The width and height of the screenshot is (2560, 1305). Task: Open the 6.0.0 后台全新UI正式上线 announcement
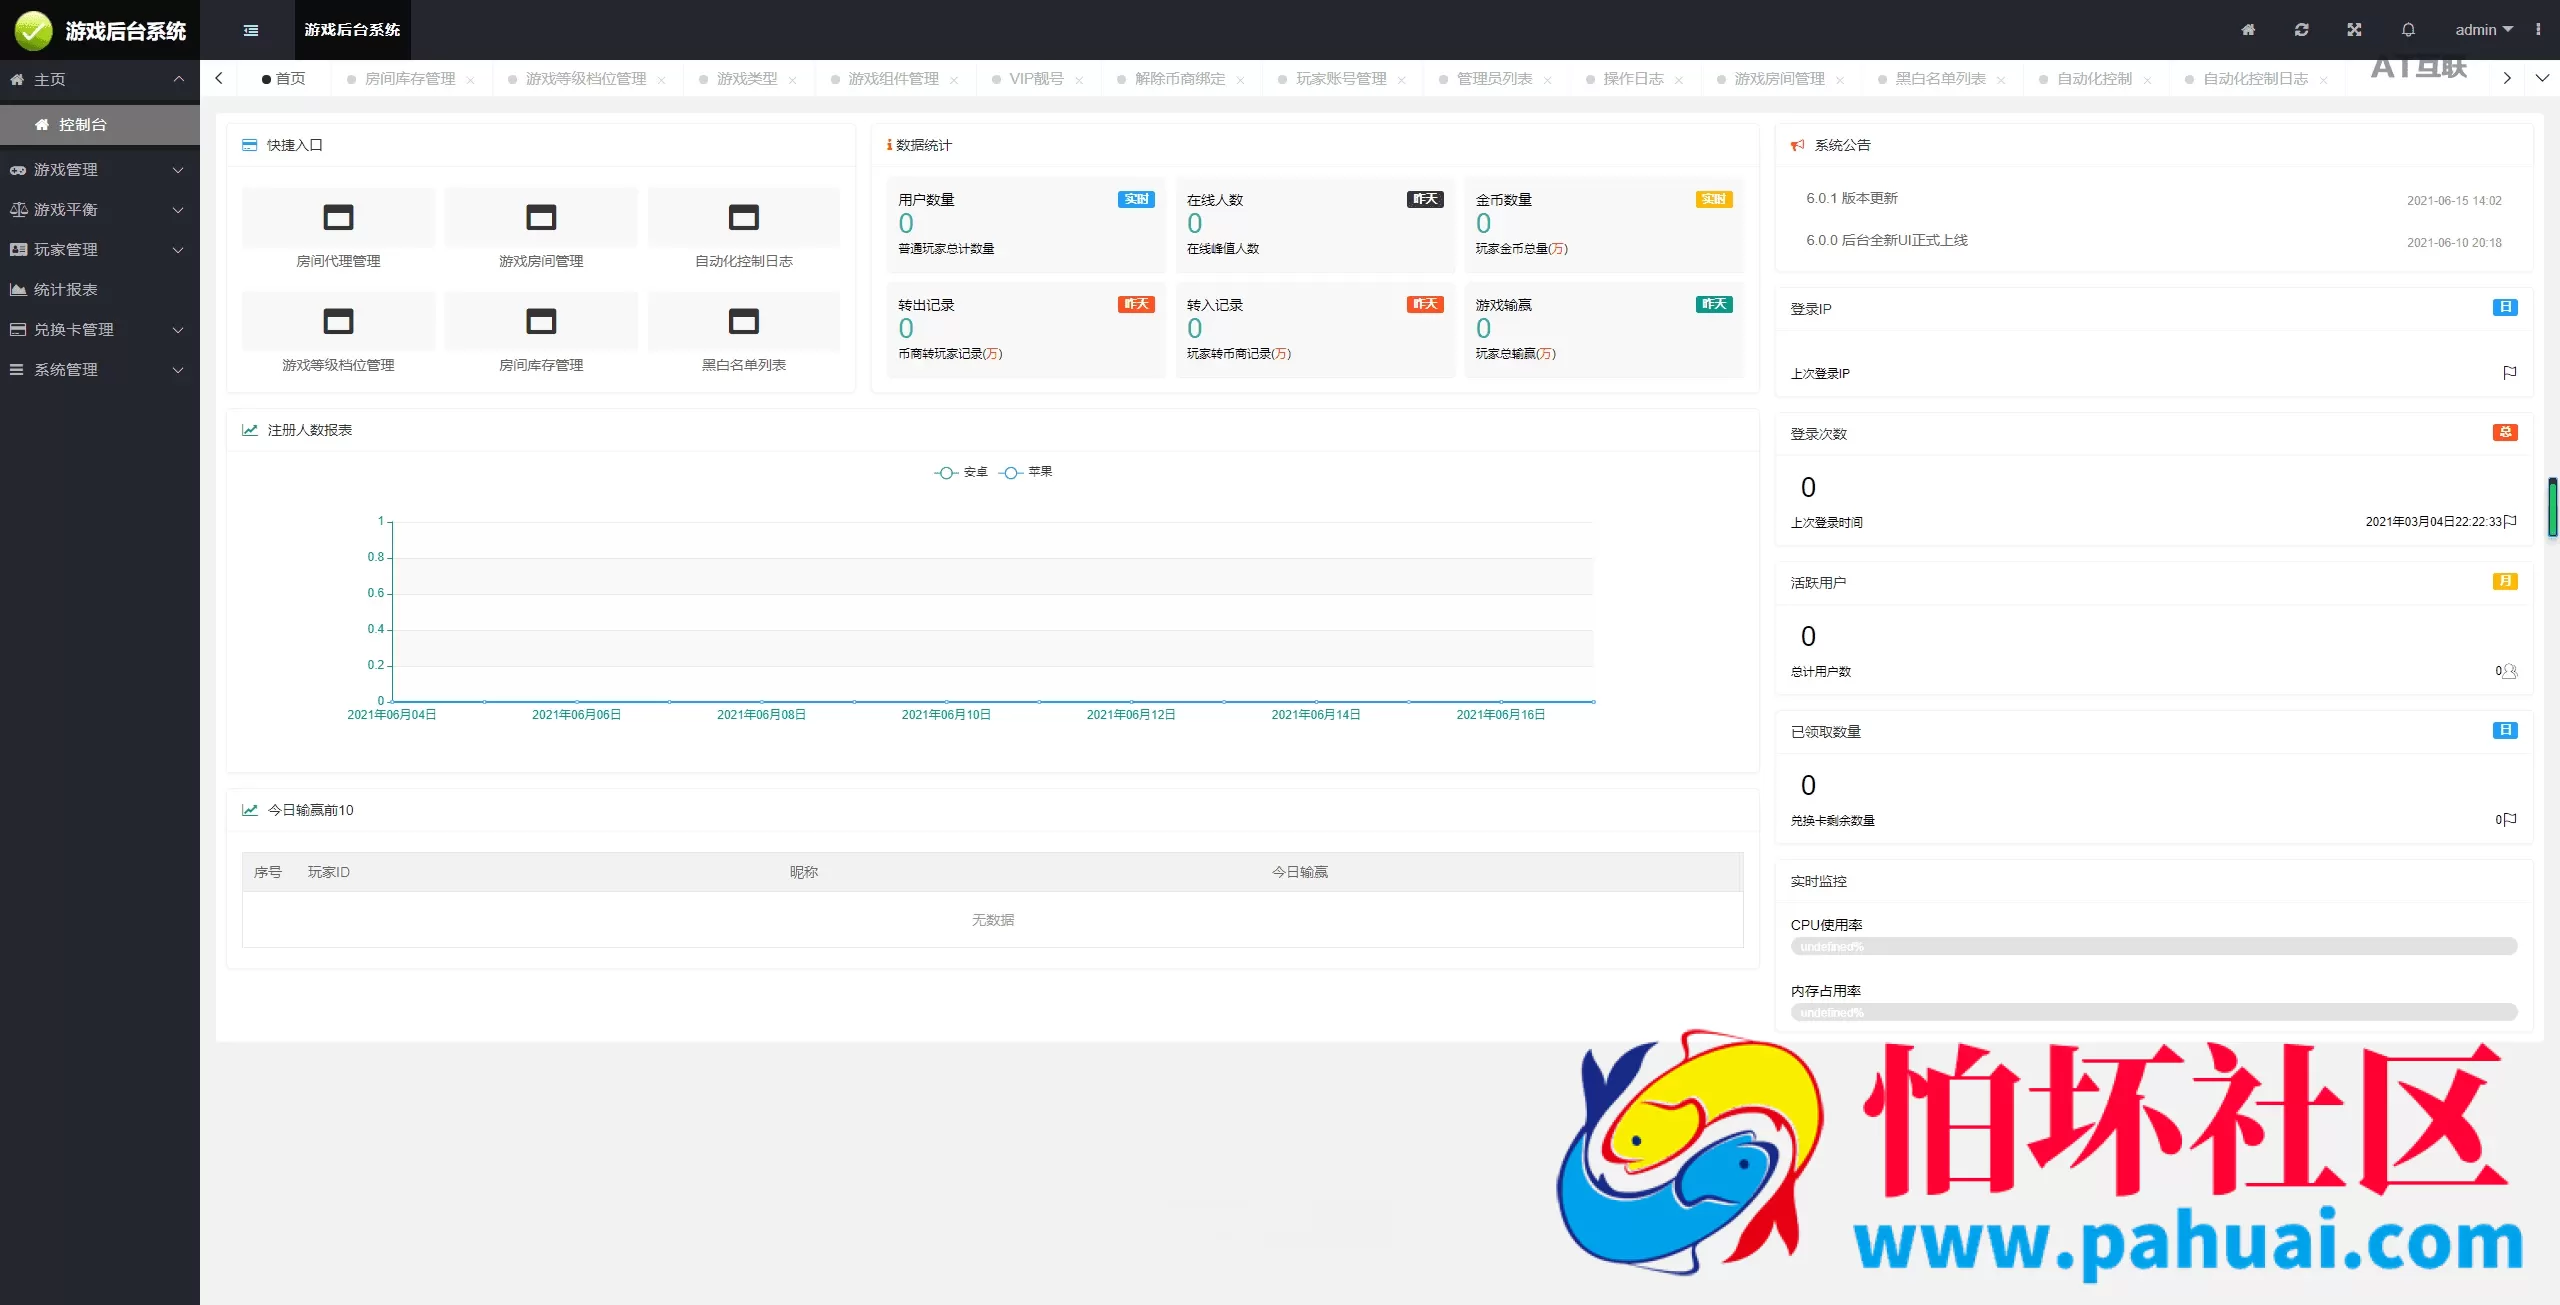pos(1887,240)
